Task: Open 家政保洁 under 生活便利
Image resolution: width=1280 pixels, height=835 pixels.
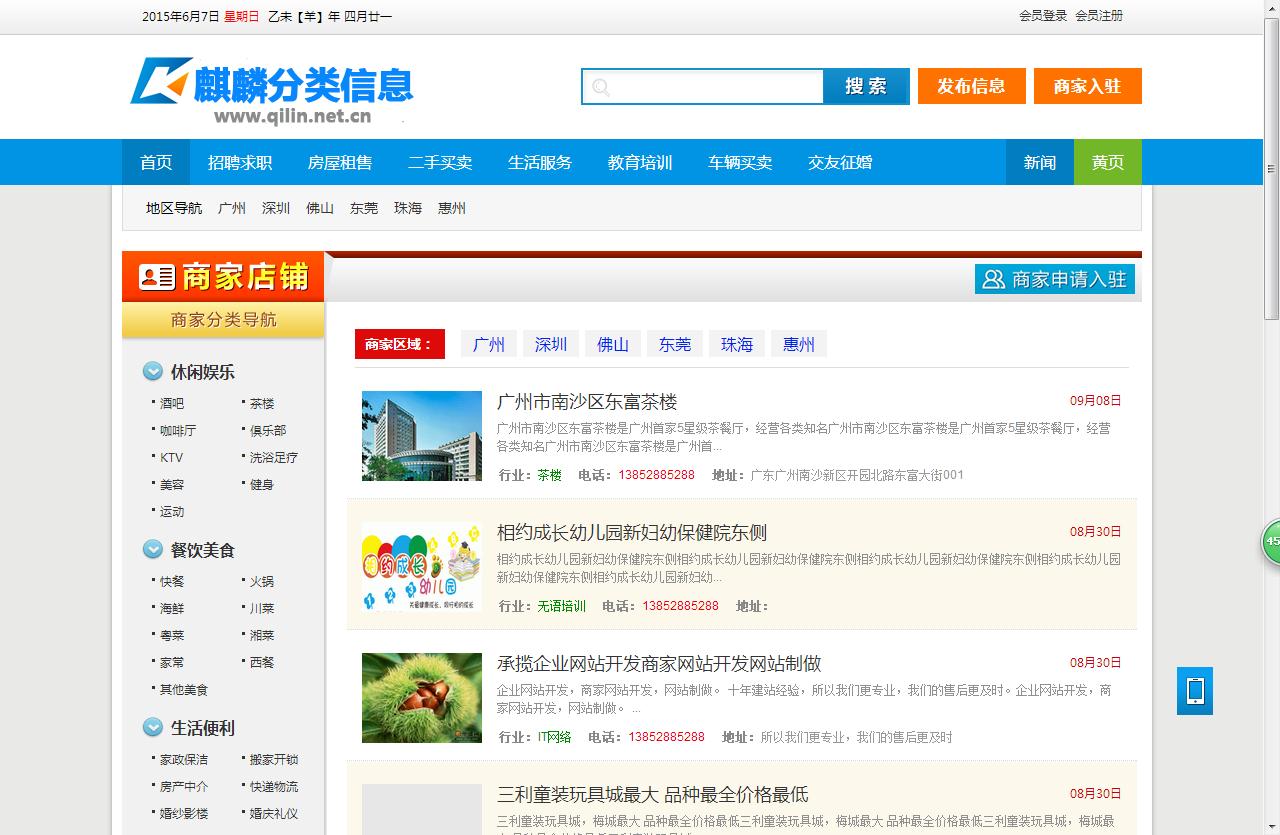Action: click(184, 760)
